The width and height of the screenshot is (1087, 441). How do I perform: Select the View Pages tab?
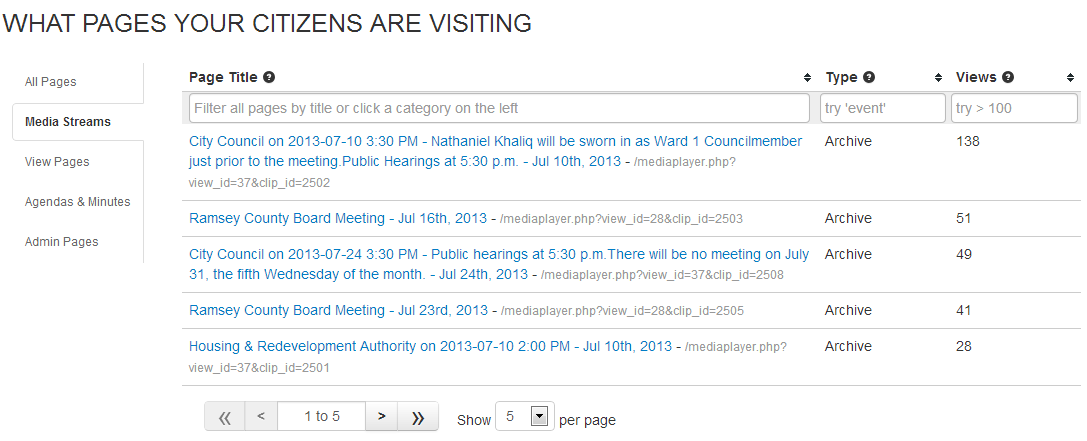coord(57,162)
